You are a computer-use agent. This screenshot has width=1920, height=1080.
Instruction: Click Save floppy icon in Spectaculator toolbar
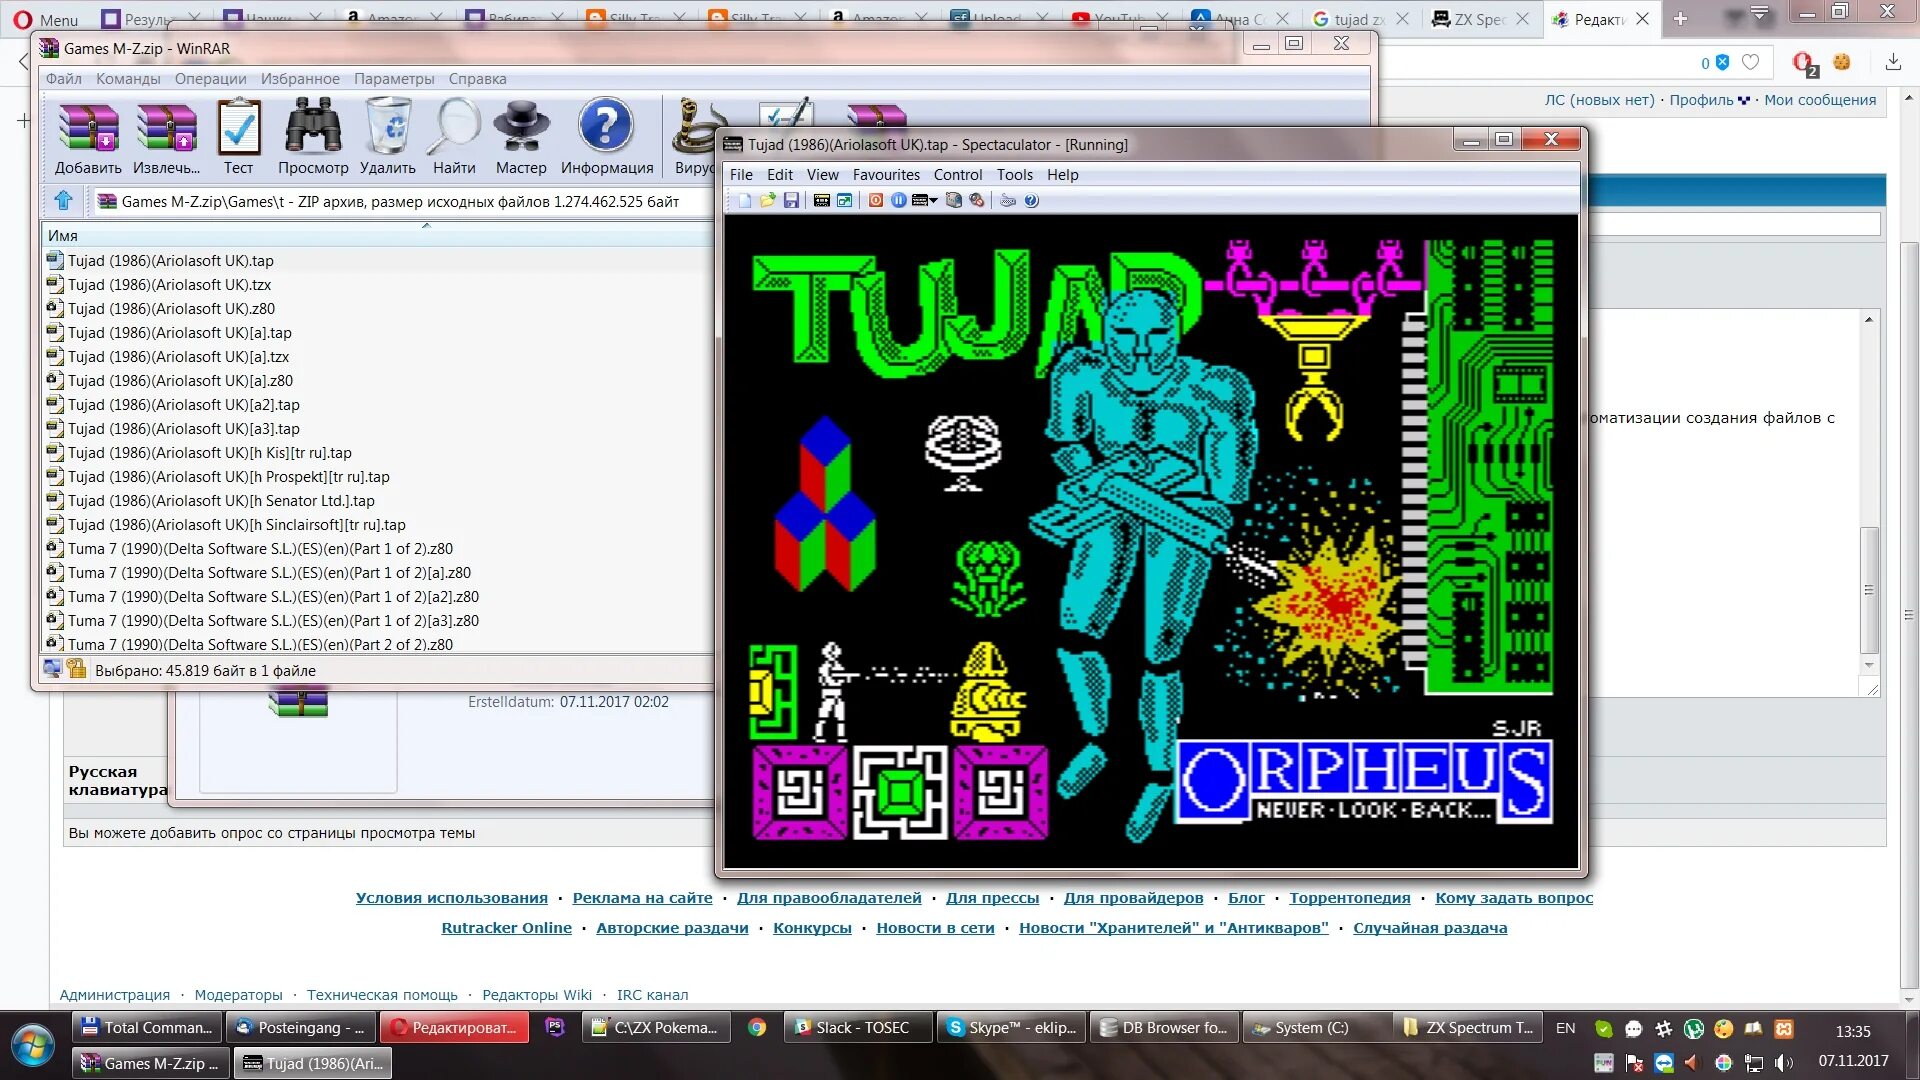(791, 200)
